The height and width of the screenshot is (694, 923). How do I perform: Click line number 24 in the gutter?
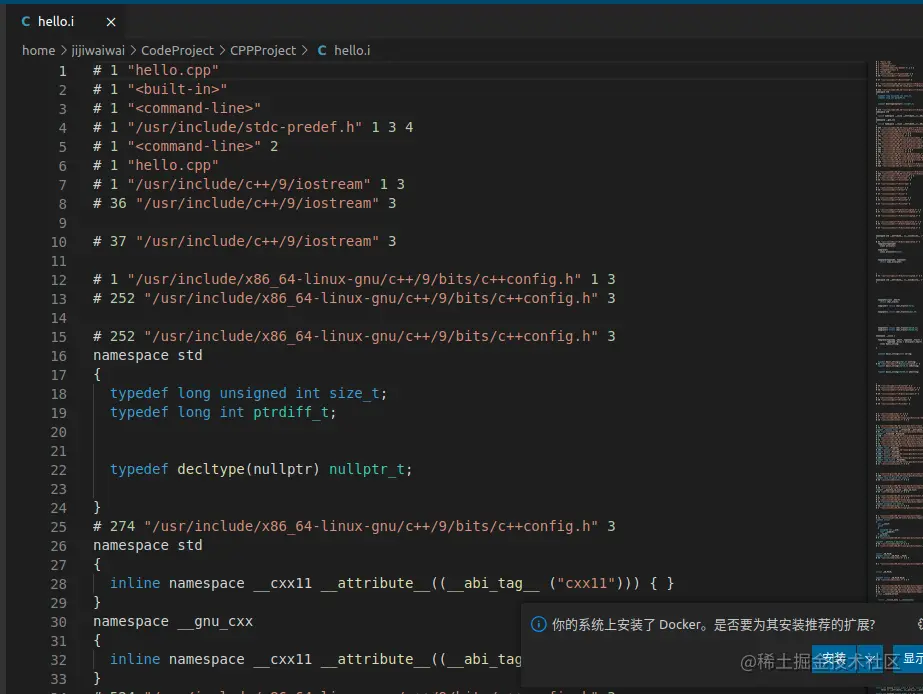(x=59, y=508)
